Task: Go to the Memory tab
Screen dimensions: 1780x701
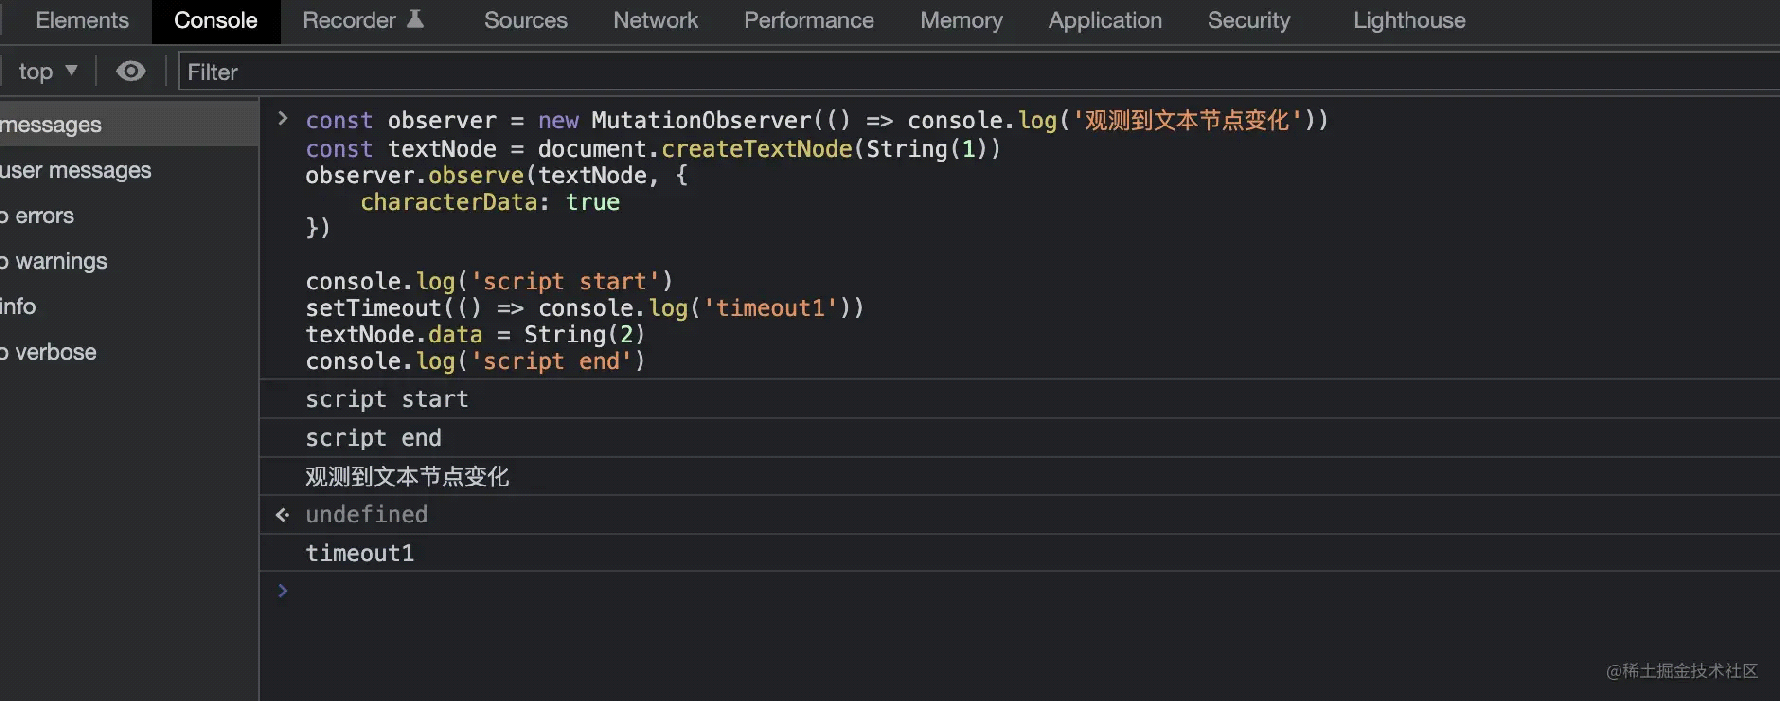Action: point(961,20)
